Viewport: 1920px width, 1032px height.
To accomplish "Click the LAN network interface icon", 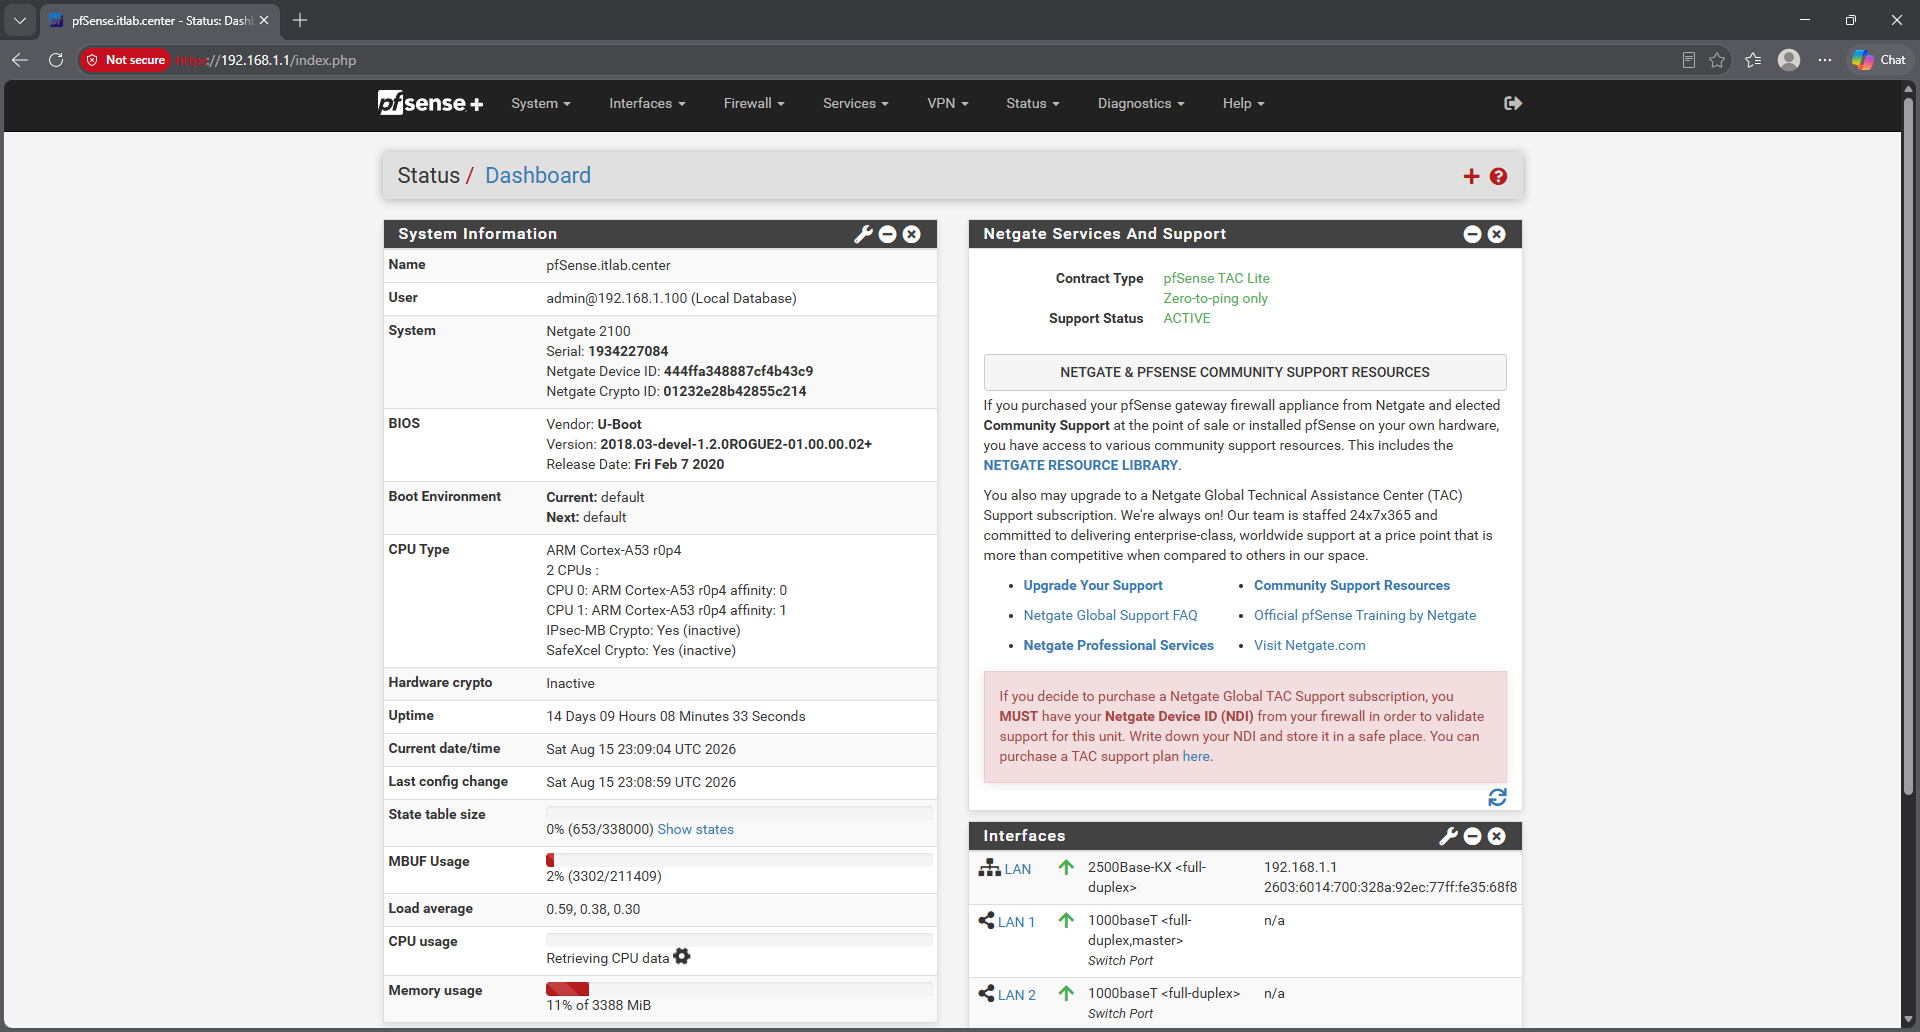I will (x=990, y=868).
